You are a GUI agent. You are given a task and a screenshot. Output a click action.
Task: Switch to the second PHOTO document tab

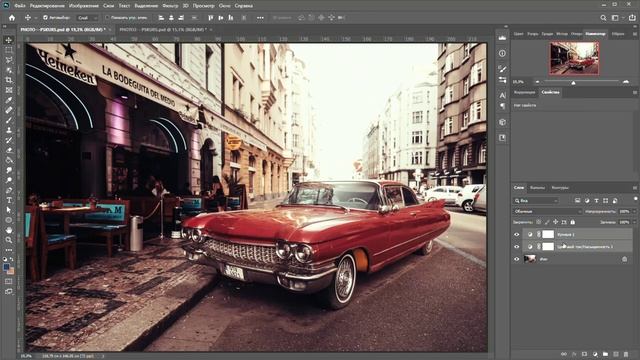click(x=163, y=29)
